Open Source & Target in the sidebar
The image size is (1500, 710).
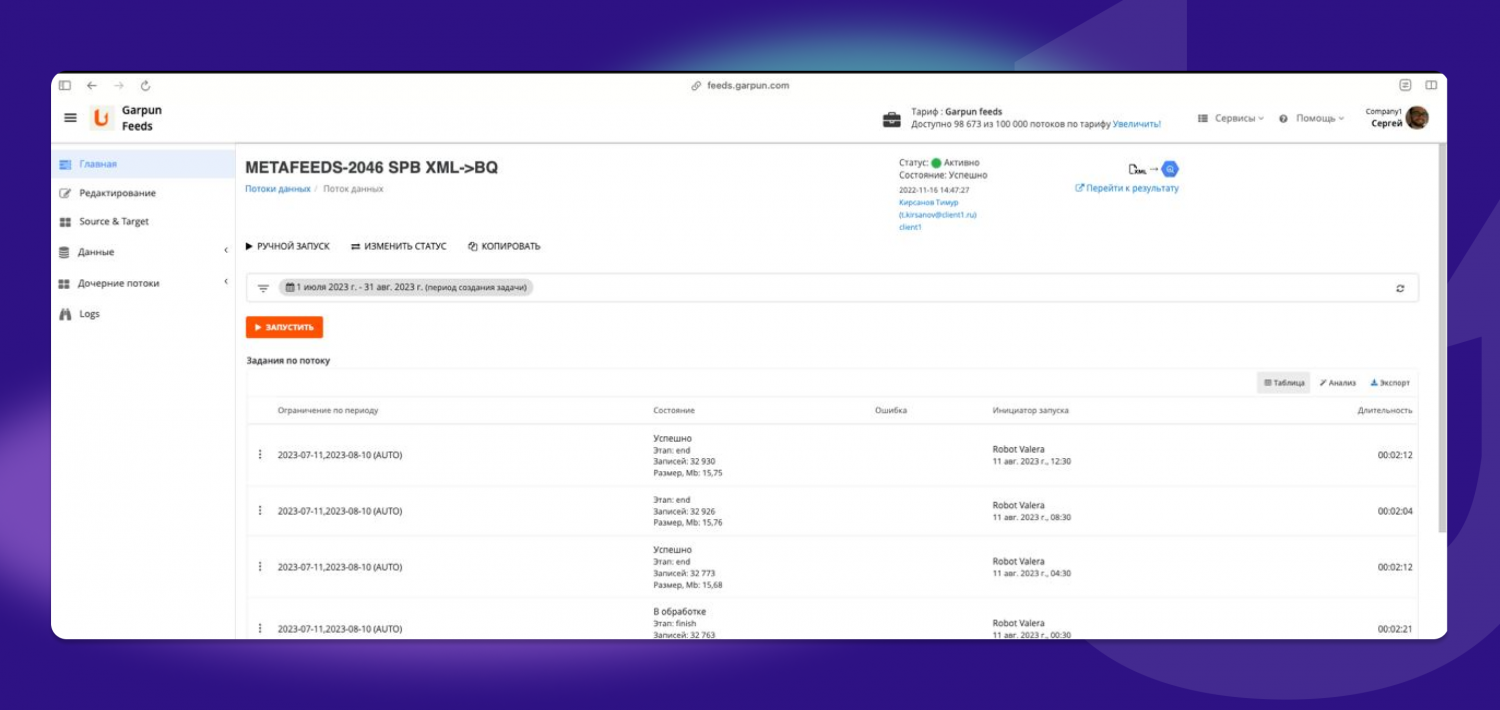(x=113, y=222)
